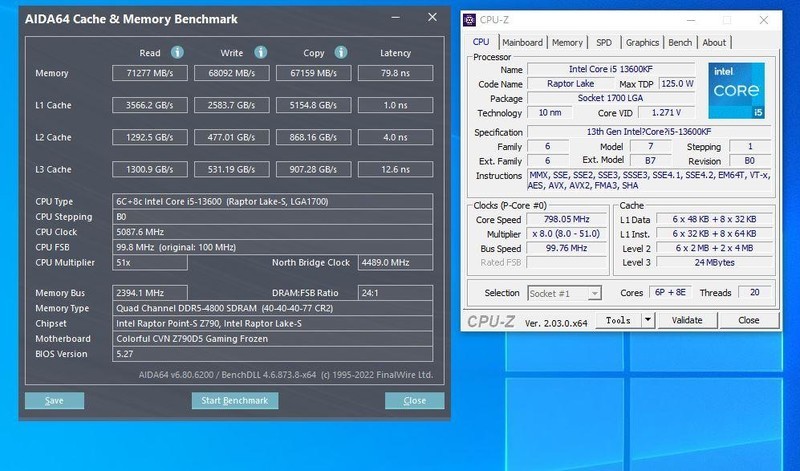The height and width of the screenshot is (471, 800).
Task: Click Start Benchmark in AIDA64
Action: click(235, 401)
